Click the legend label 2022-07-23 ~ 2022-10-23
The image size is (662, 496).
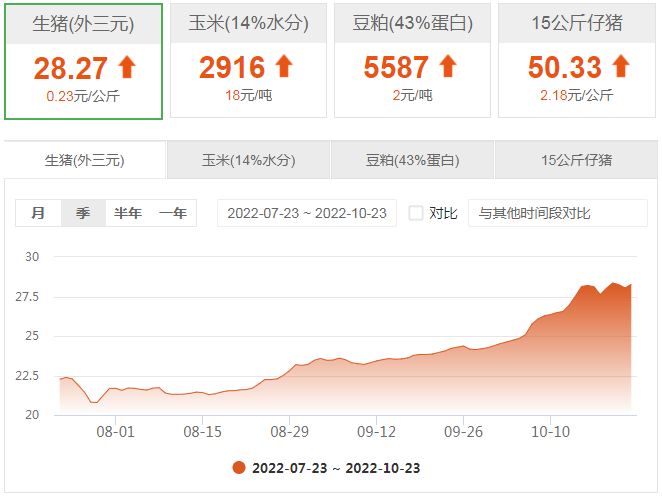coord(336,468)
